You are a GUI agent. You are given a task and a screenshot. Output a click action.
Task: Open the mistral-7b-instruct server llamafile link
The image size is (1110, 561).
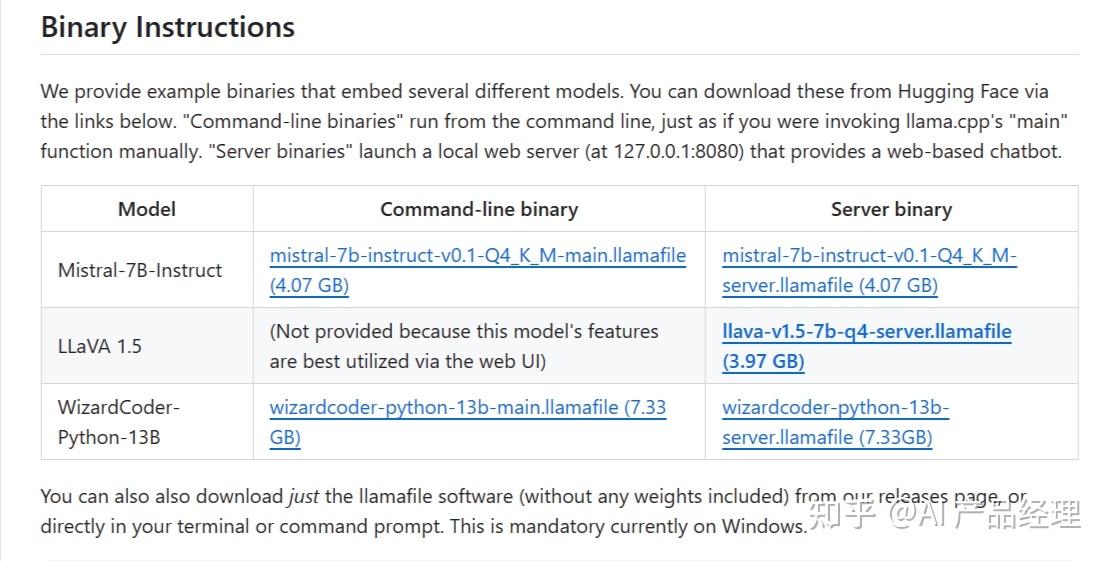tap(868, 256)
